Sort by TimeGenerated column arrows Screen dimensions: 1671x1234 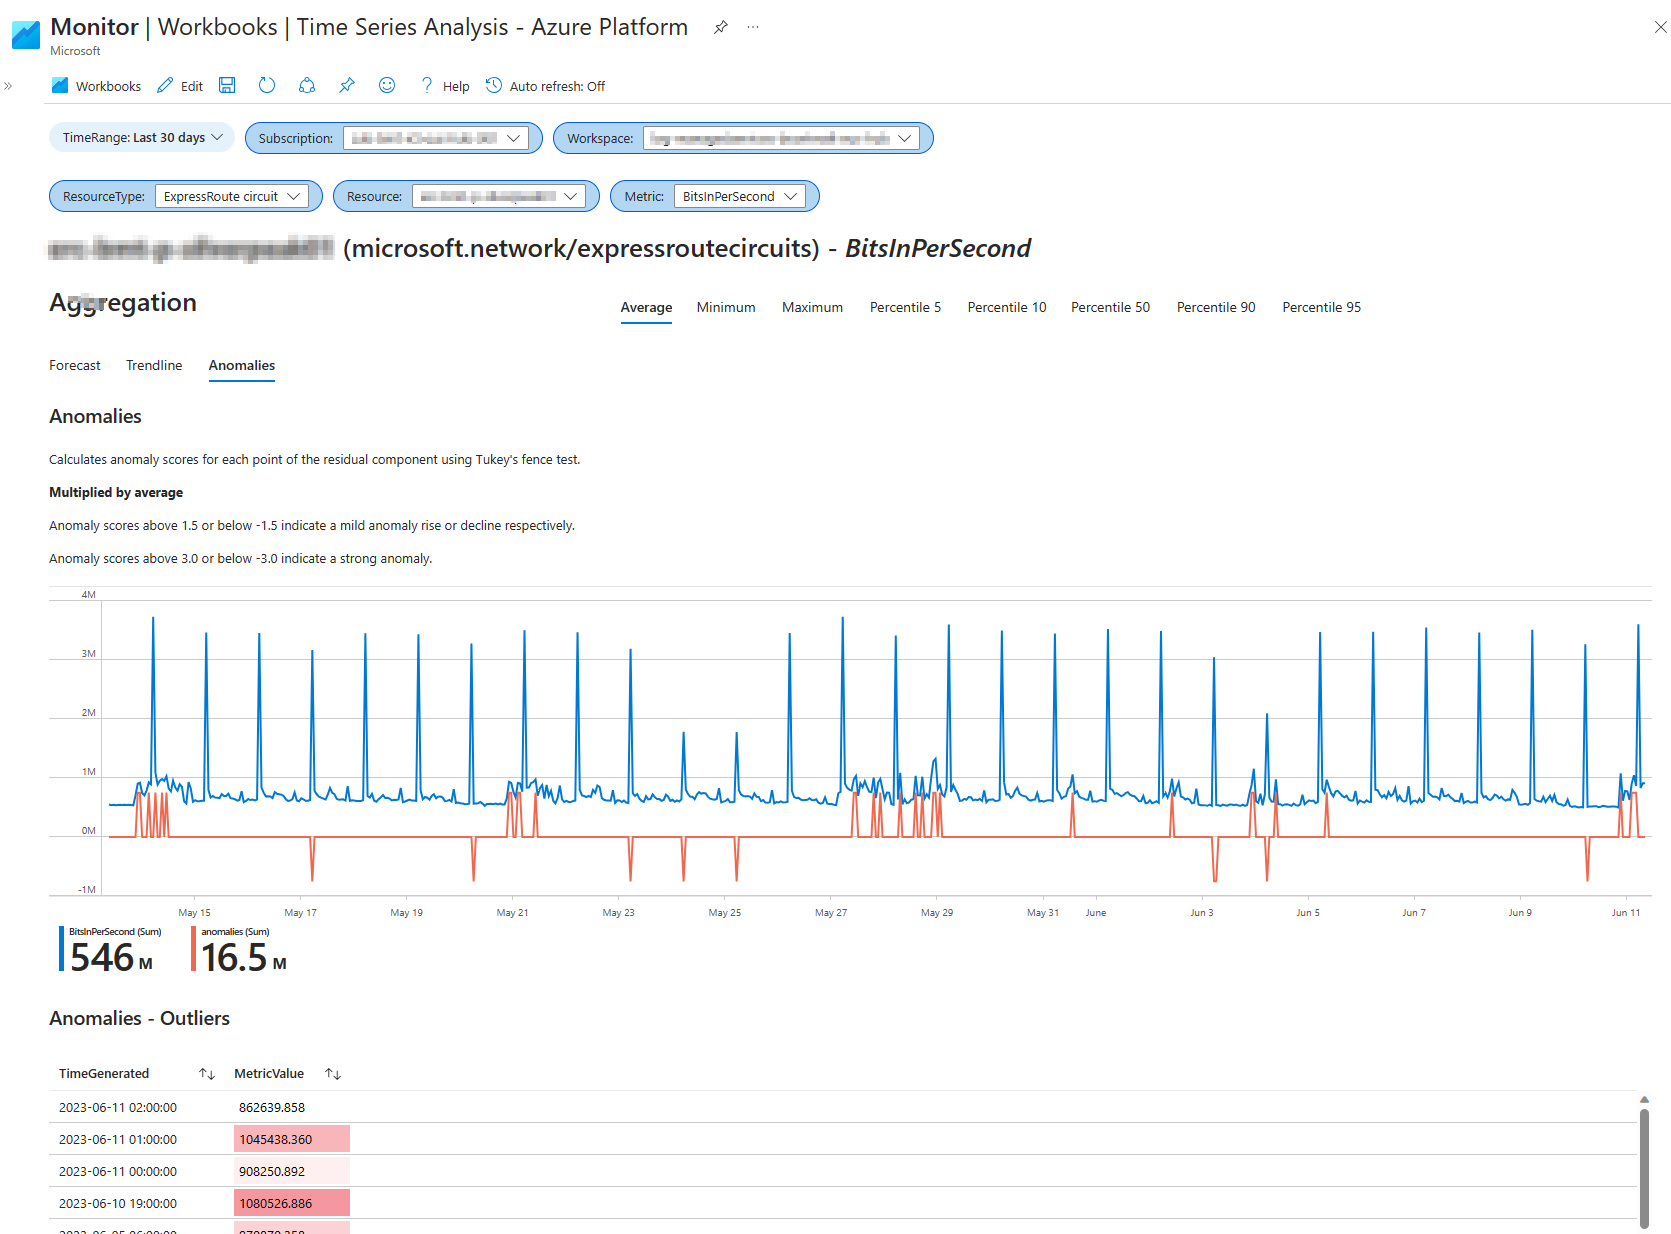pos(207,1074)
